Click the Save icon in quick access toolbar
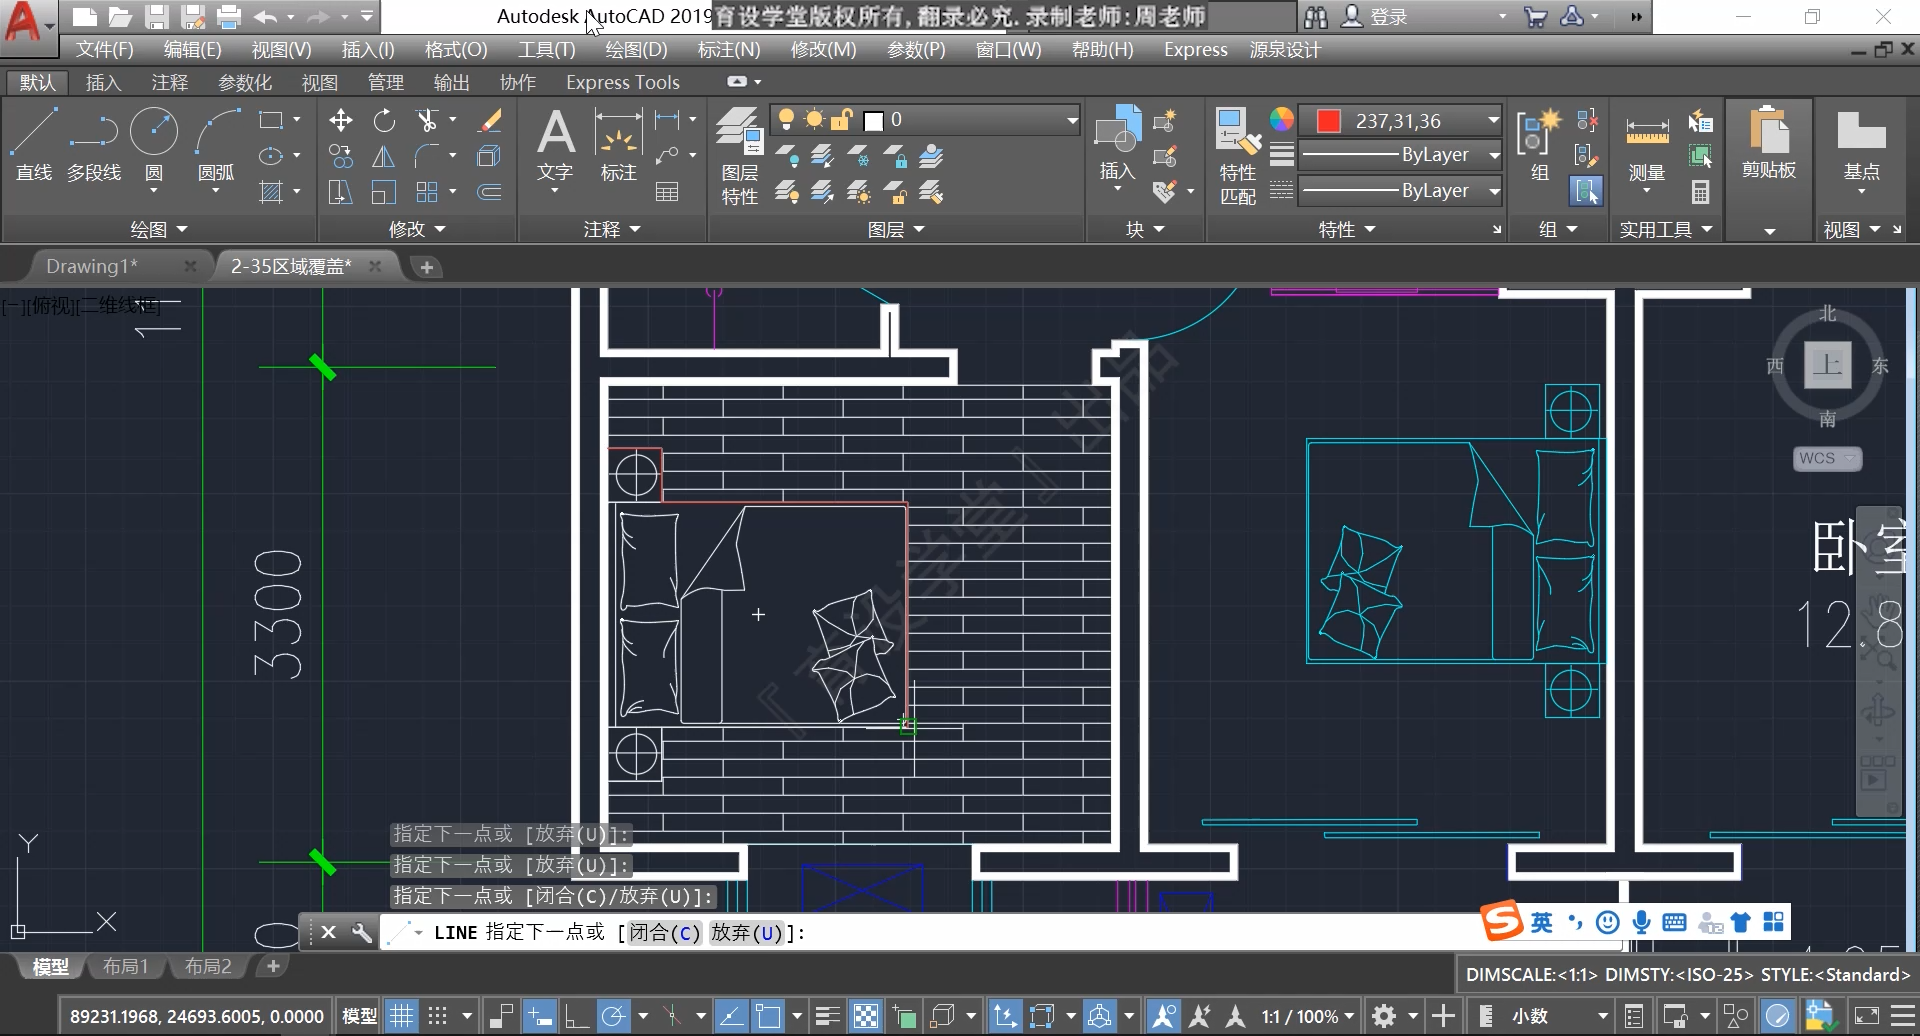 click(x=156, y=16)
